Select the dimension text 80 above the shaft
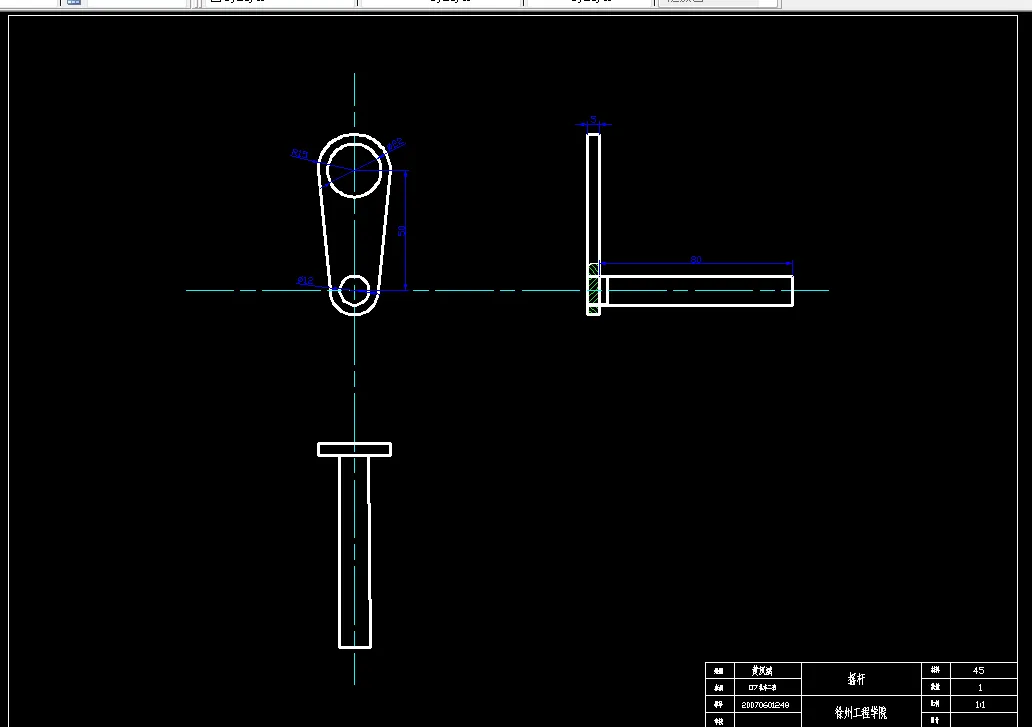This screenshot has width=1032, height=727. coord(696,259)
